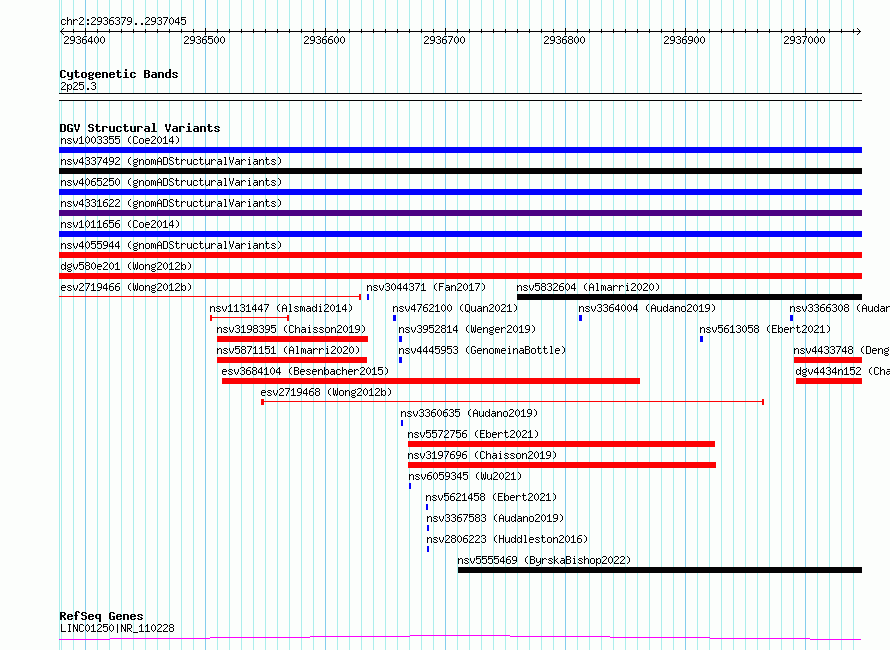
Task: Select the red bar under nsv5572756
Action: coord(561,444)
